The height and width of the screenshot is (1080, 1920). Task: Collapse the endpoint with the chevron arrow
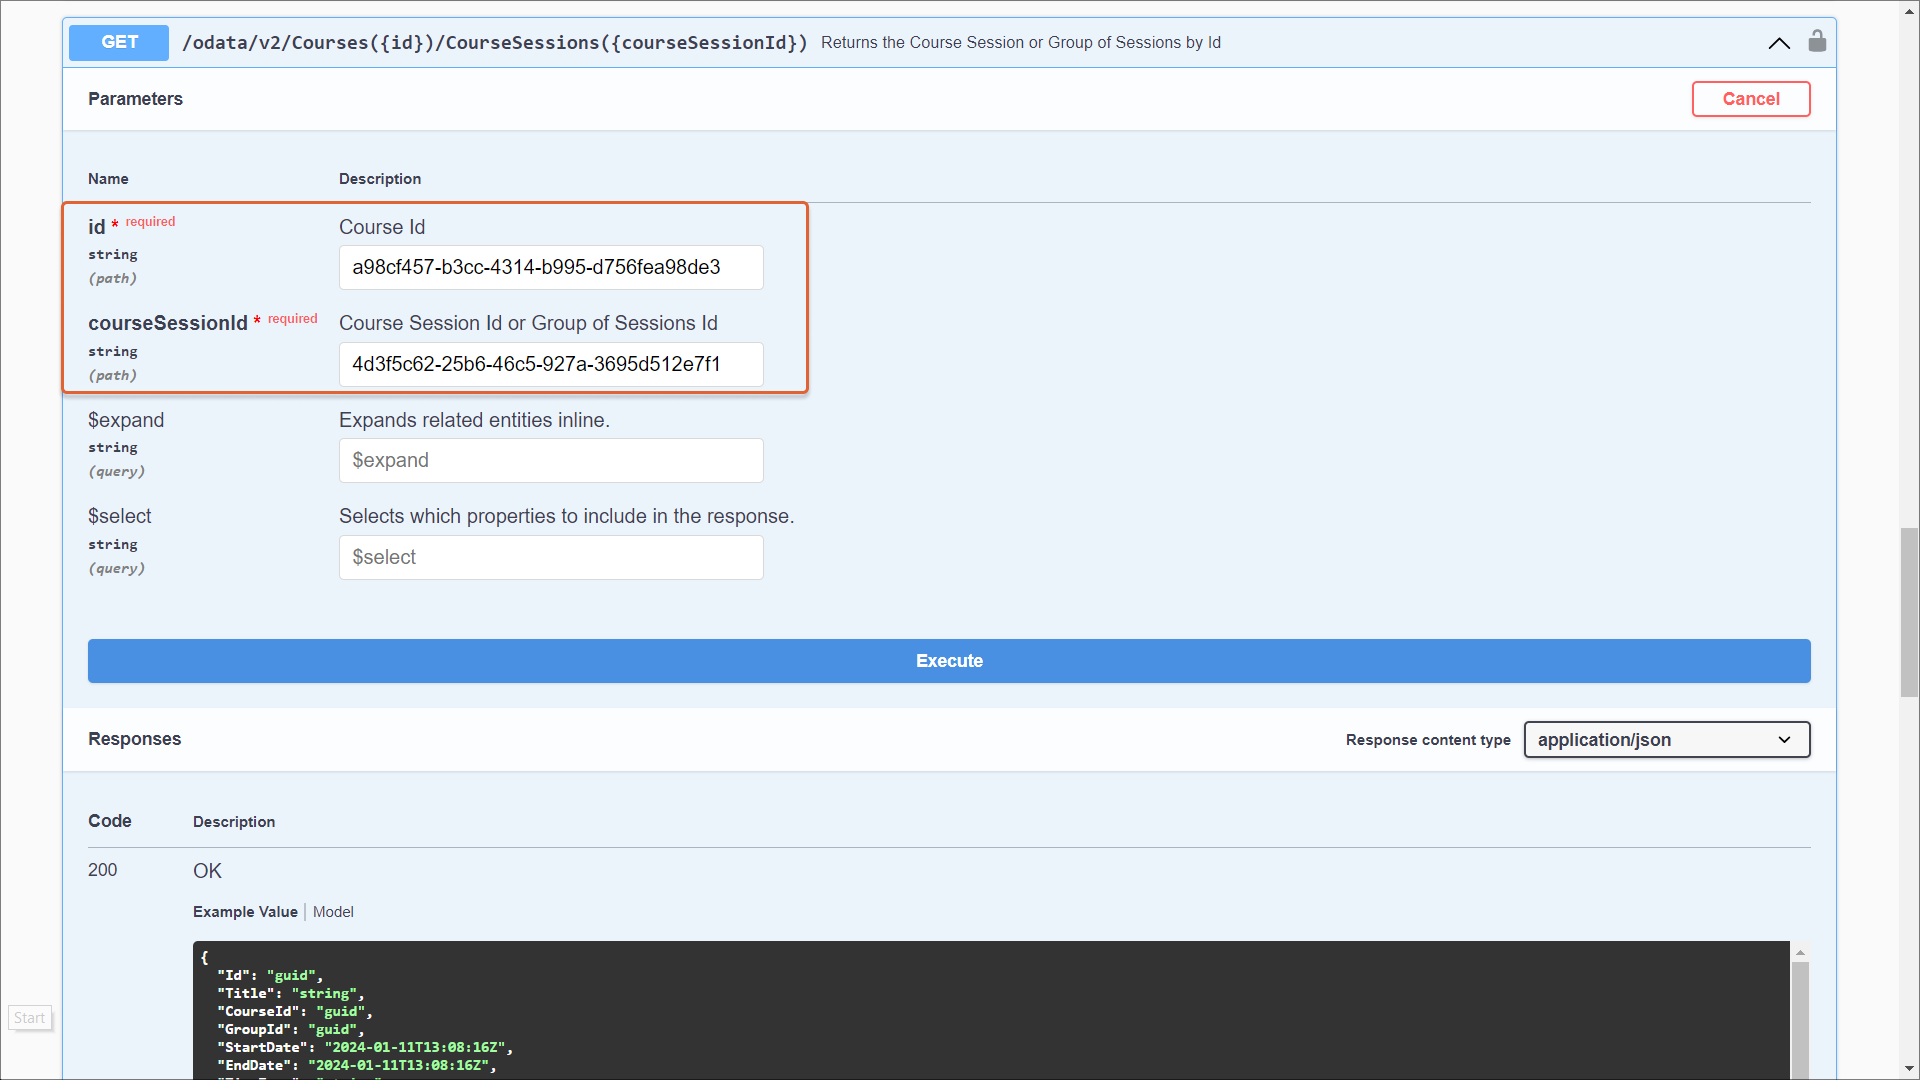coord(1779,43)
